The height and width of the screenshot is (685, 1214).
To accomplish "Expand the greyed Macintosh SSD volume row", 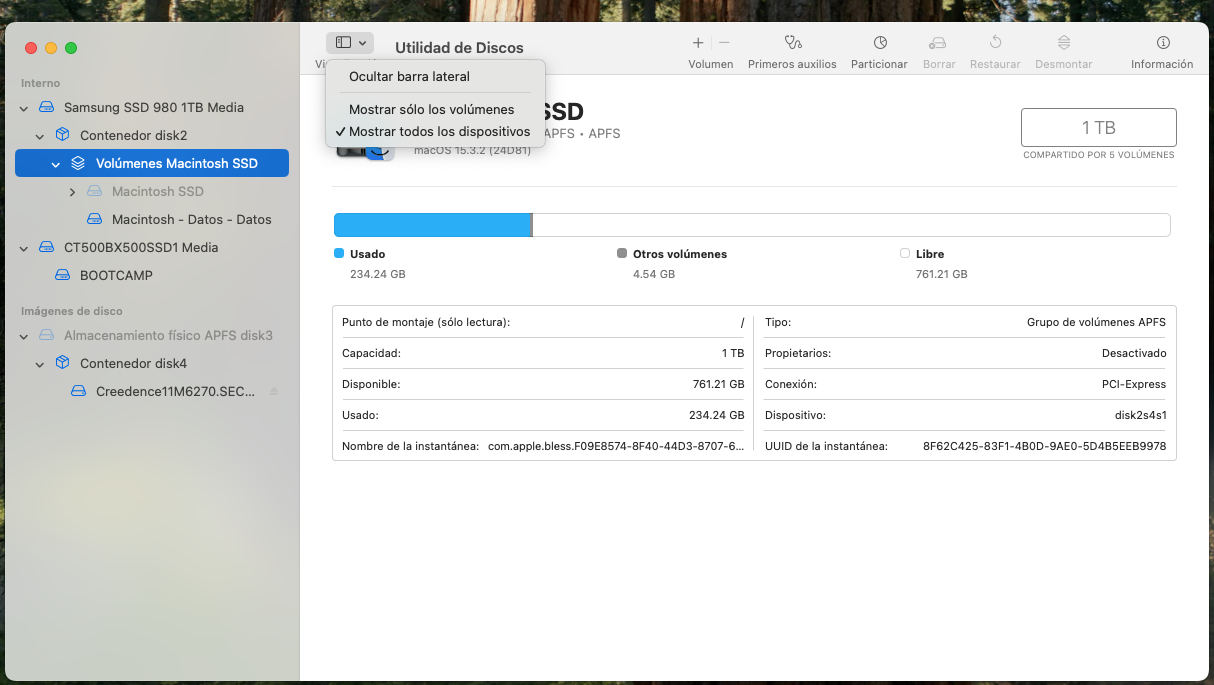I will coord(72,191).
